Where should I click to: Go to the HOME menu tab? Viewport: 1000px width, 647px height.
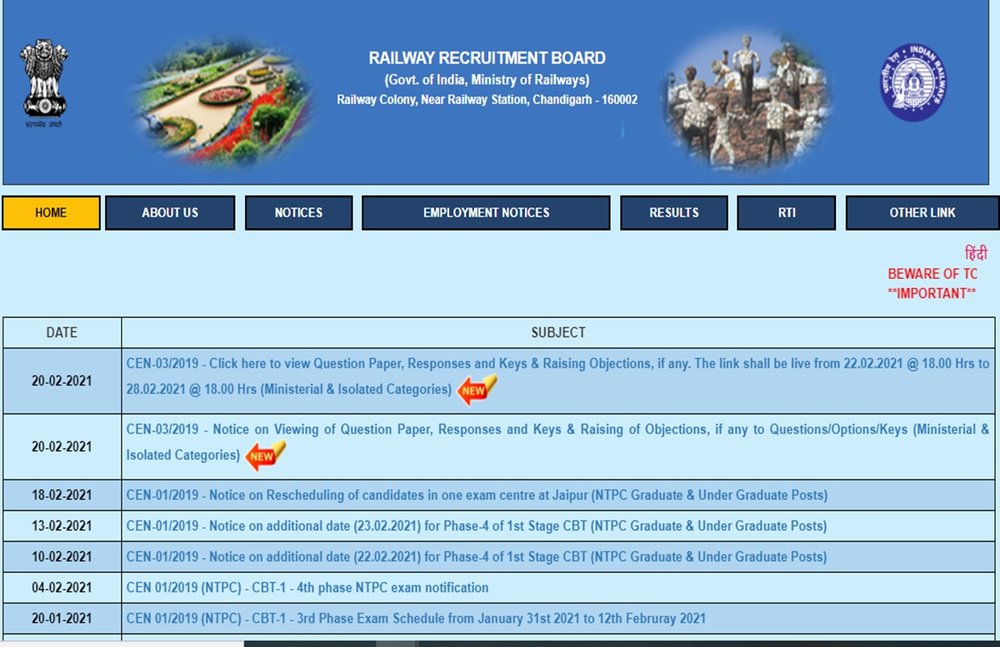[x=51, y=212]
